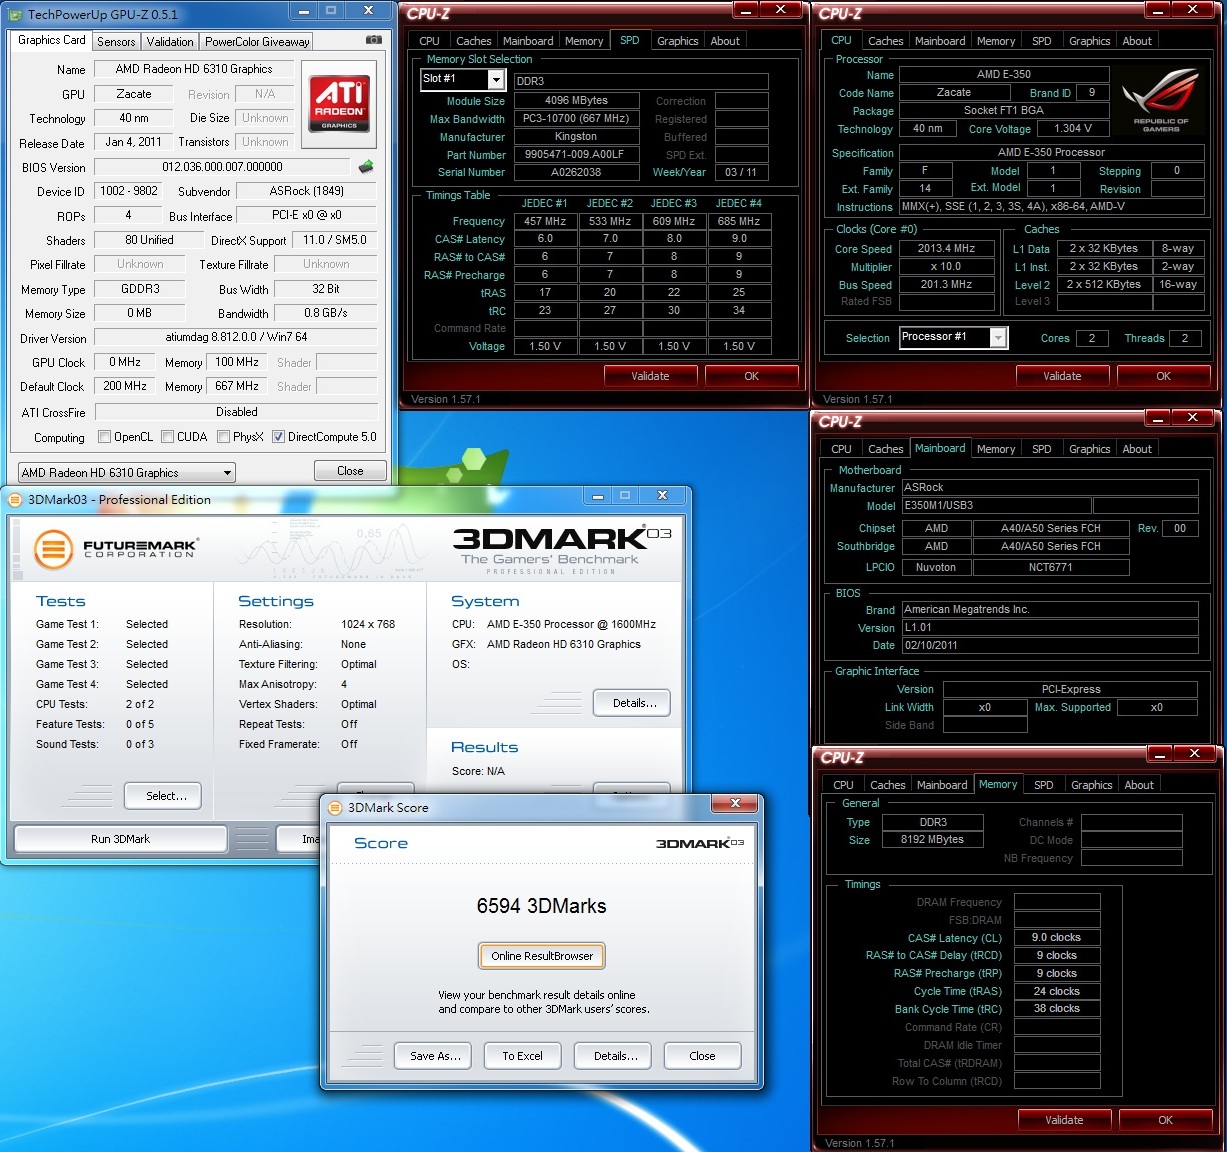Click the Memory Type field showing GDDR3
This screenshot has width=1227, height=1152.
[140, 288]
